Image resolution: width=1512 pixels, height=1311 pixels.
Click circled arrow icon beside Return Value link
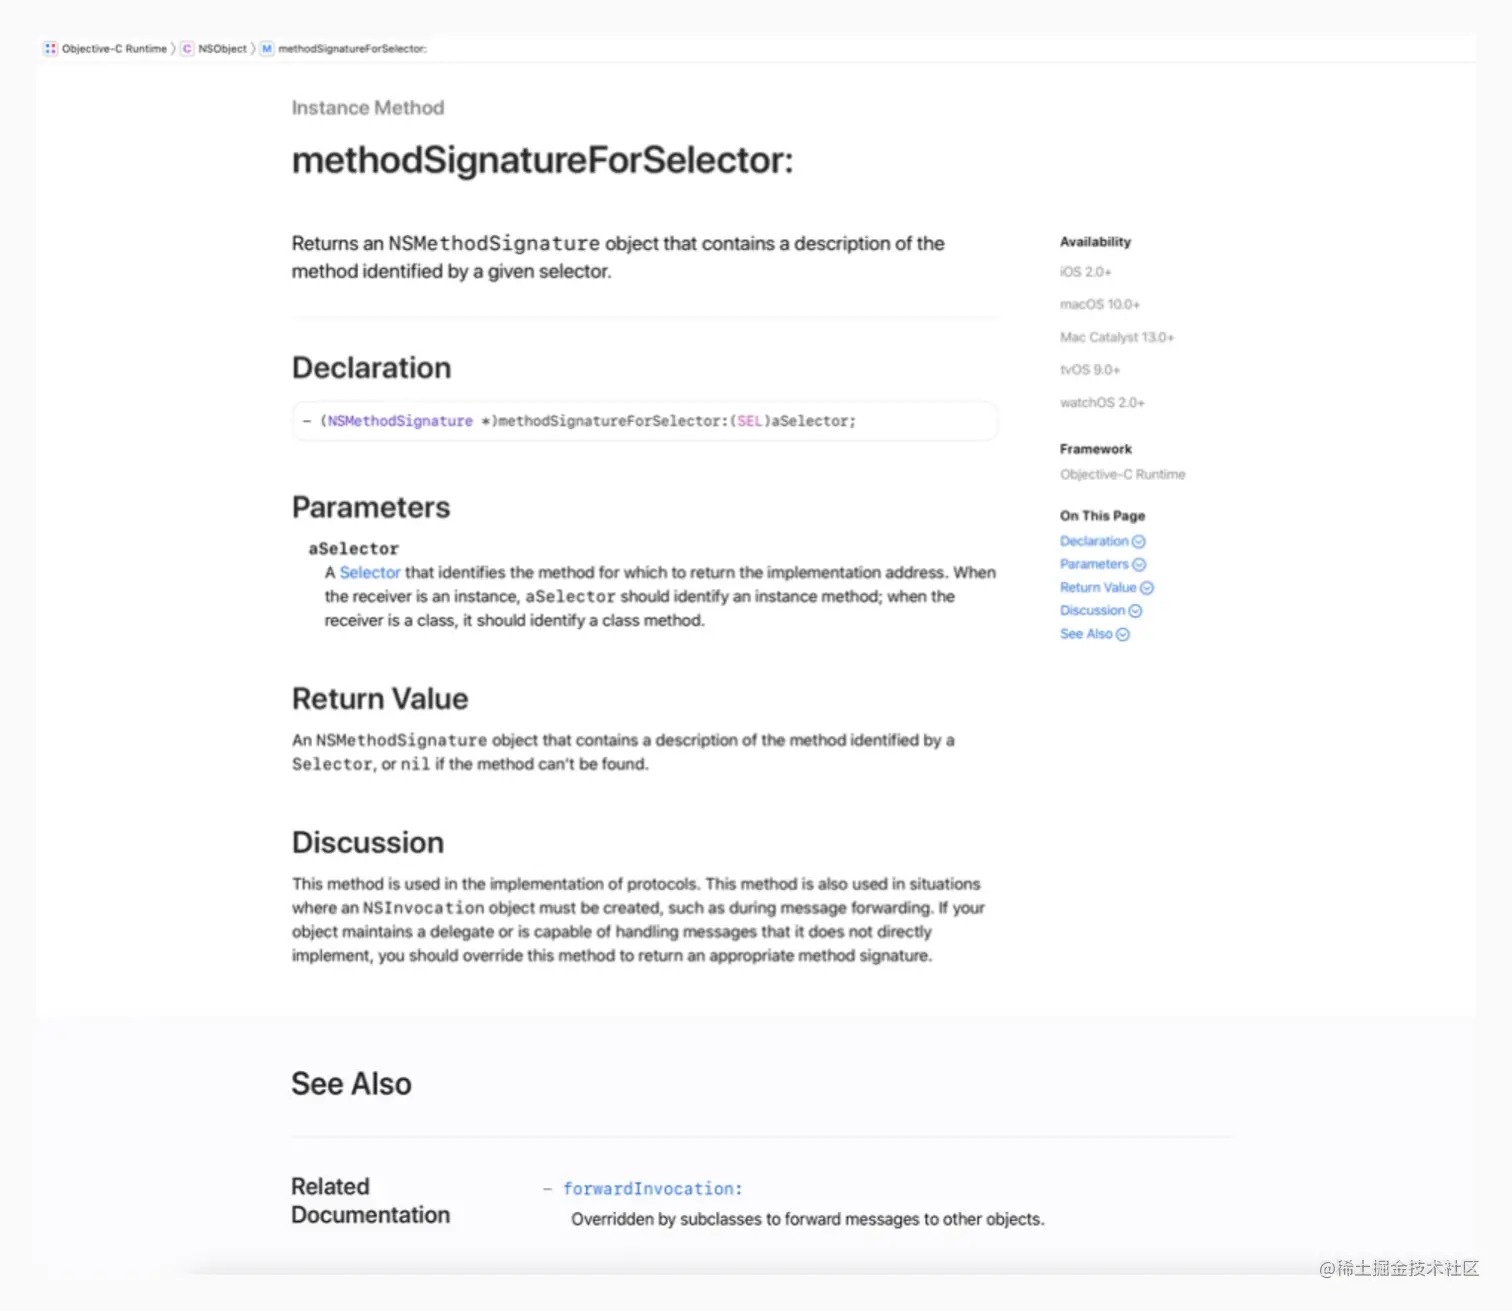pyautogui.click(x=1147, y=588)
